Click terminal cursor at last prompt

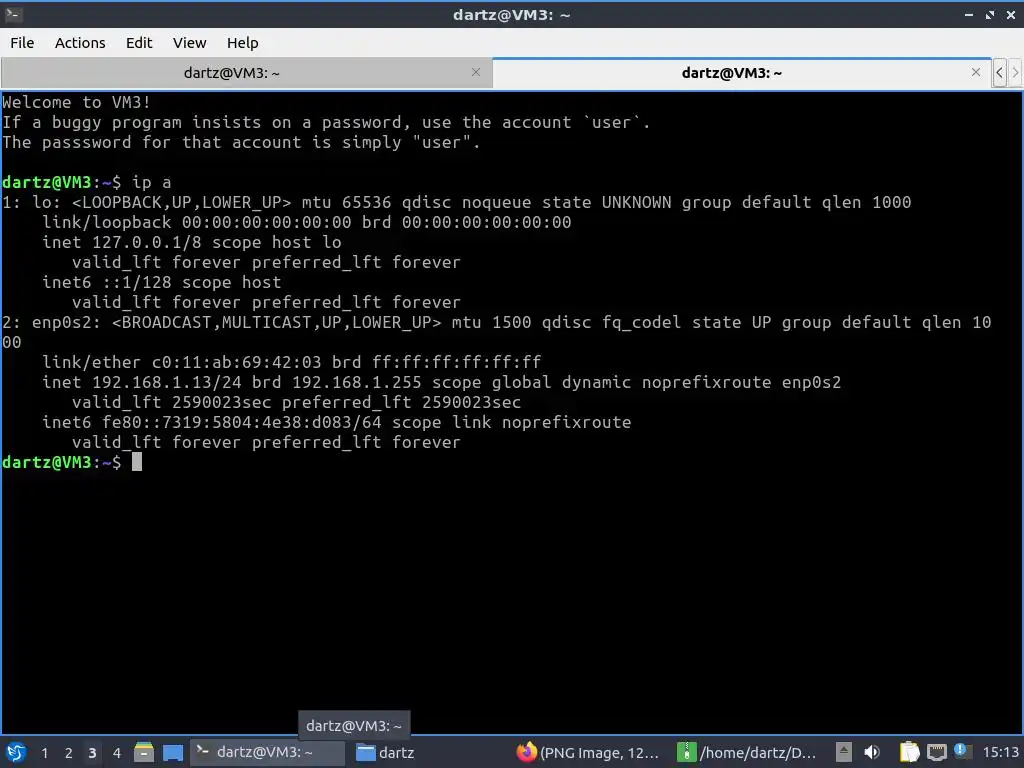pyautogui.click(x=136, y=462)
